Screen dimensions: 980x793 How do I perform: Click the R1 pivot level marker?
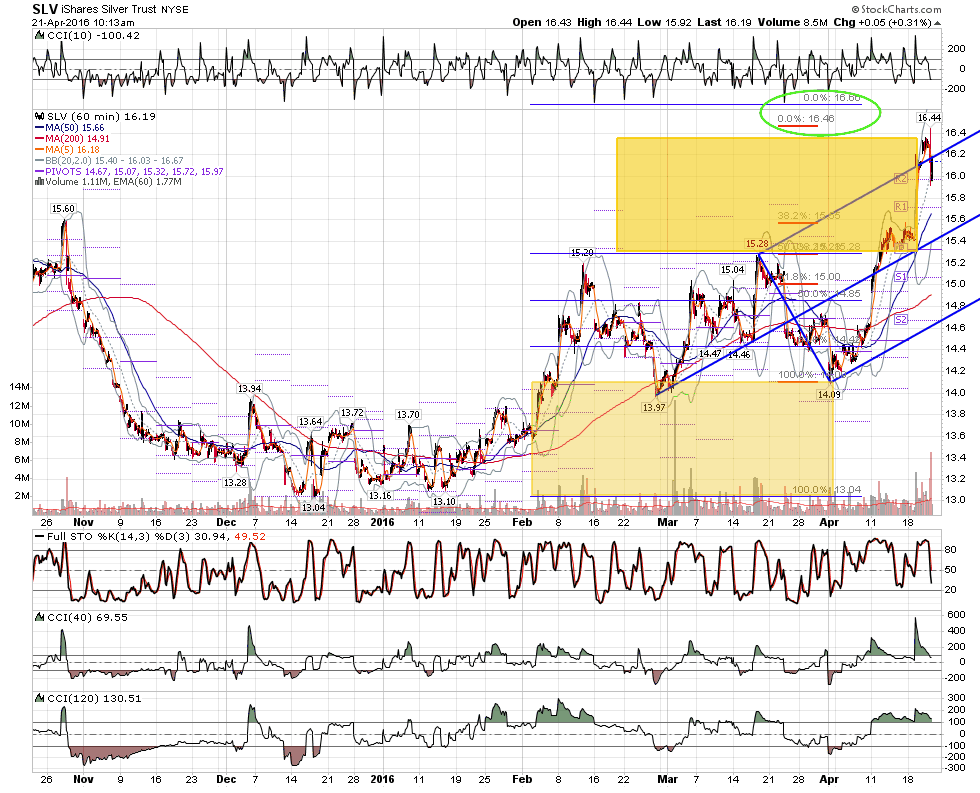tap(901, 206)
